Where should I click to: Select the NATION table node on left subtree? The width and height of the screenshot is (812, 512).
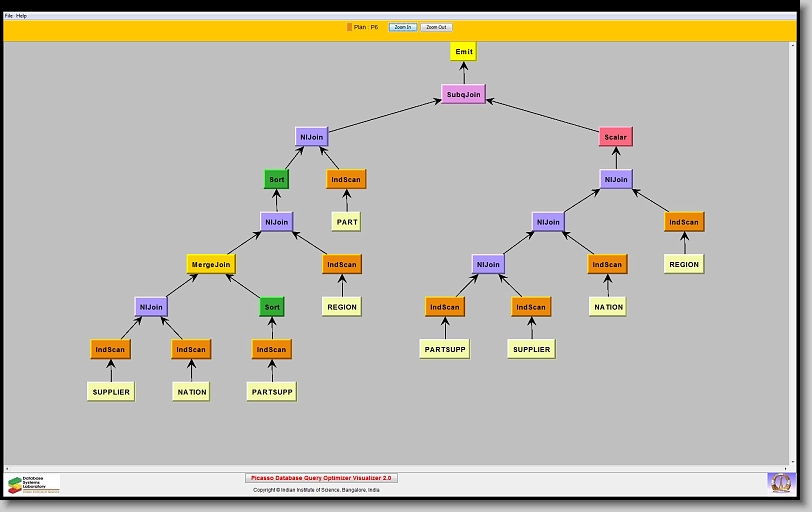click(190, 392)
